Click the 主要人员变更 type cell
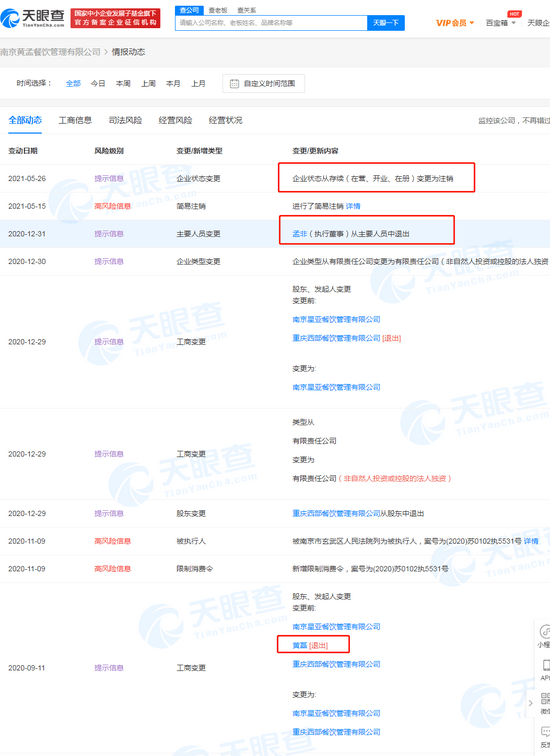The height and width of the screenshot is (756, 550). [x=198, y=233]
